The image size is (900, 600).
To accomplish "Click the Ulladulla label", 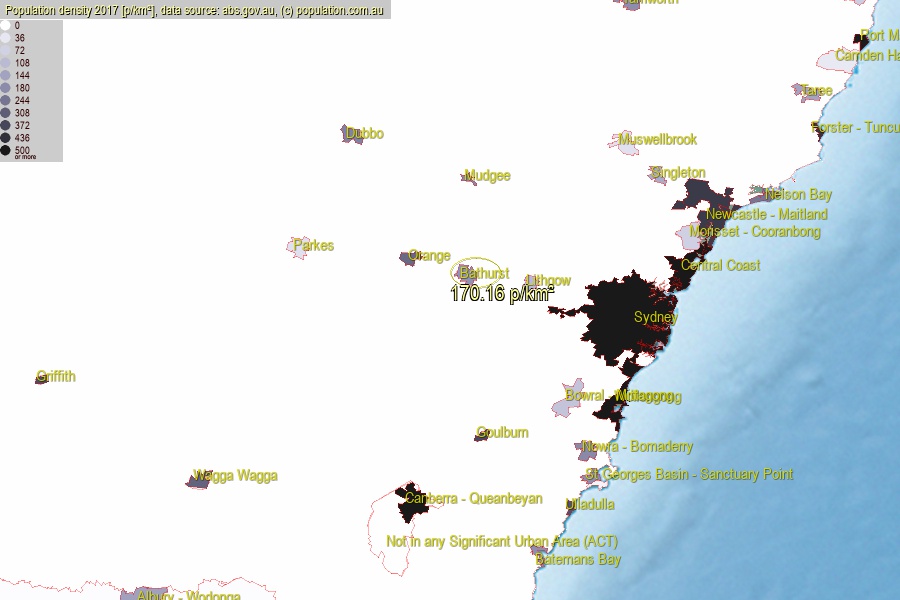I will (590, 505).
